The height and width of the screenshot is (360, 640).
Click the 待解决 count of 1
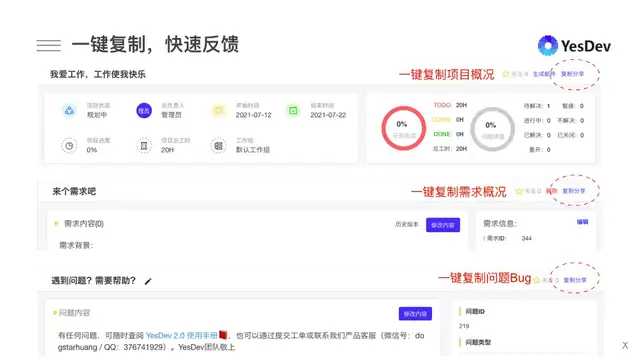click(x=549, y=106)
